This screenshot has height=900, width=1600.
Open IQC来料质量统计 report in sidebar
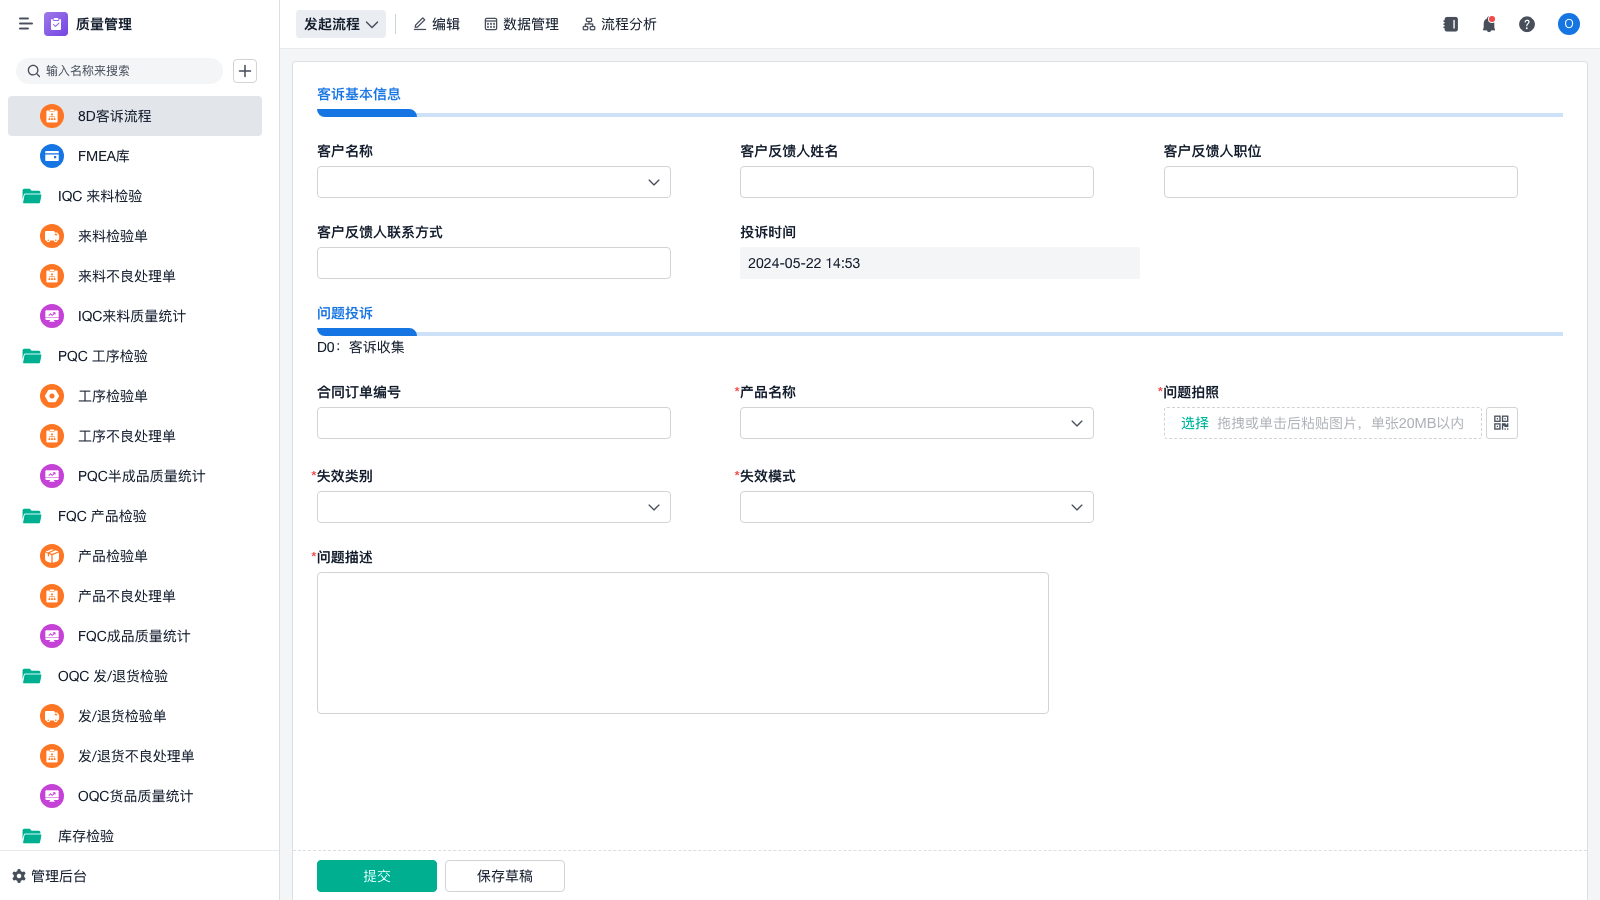pos(131,316)
